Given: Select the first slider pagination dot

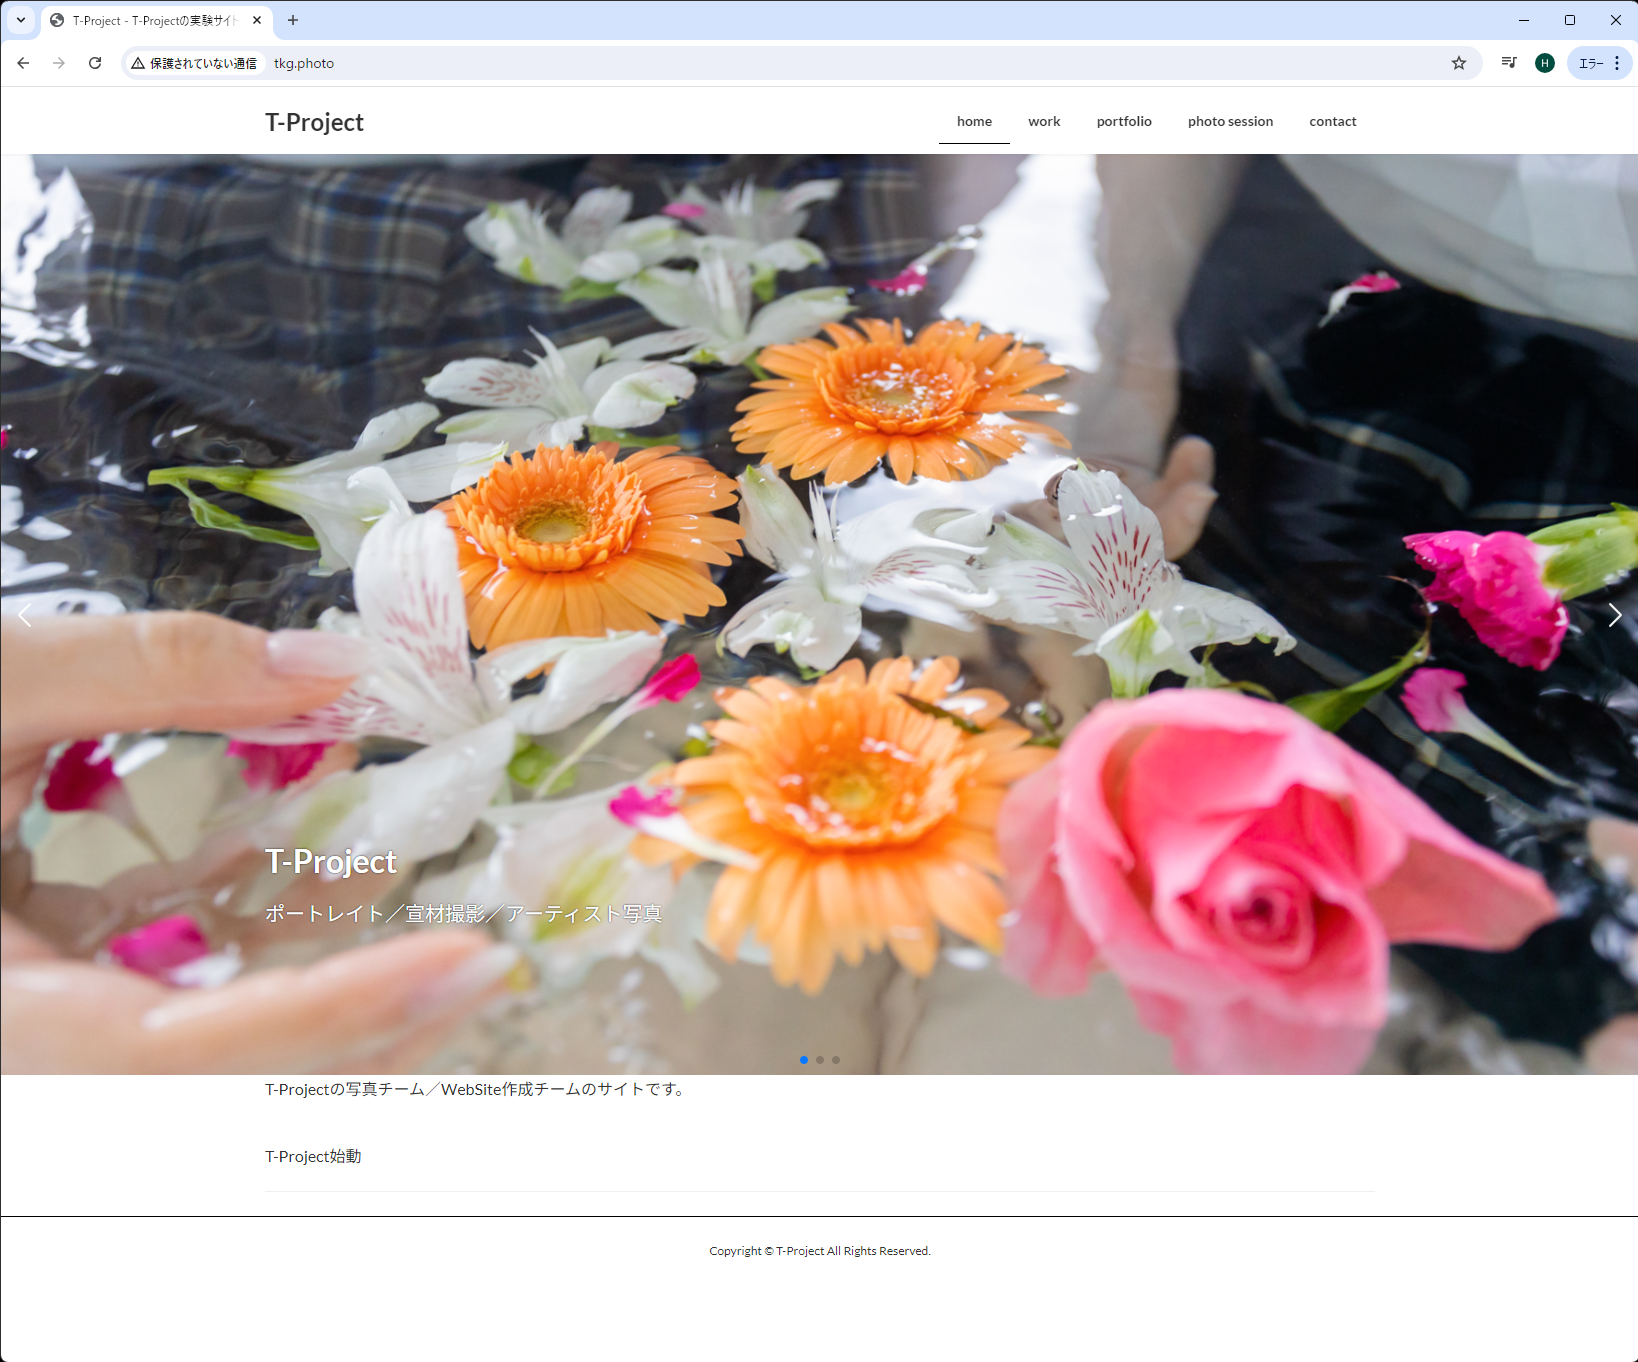Looking at the screenshot, I should pos(804,1060).
